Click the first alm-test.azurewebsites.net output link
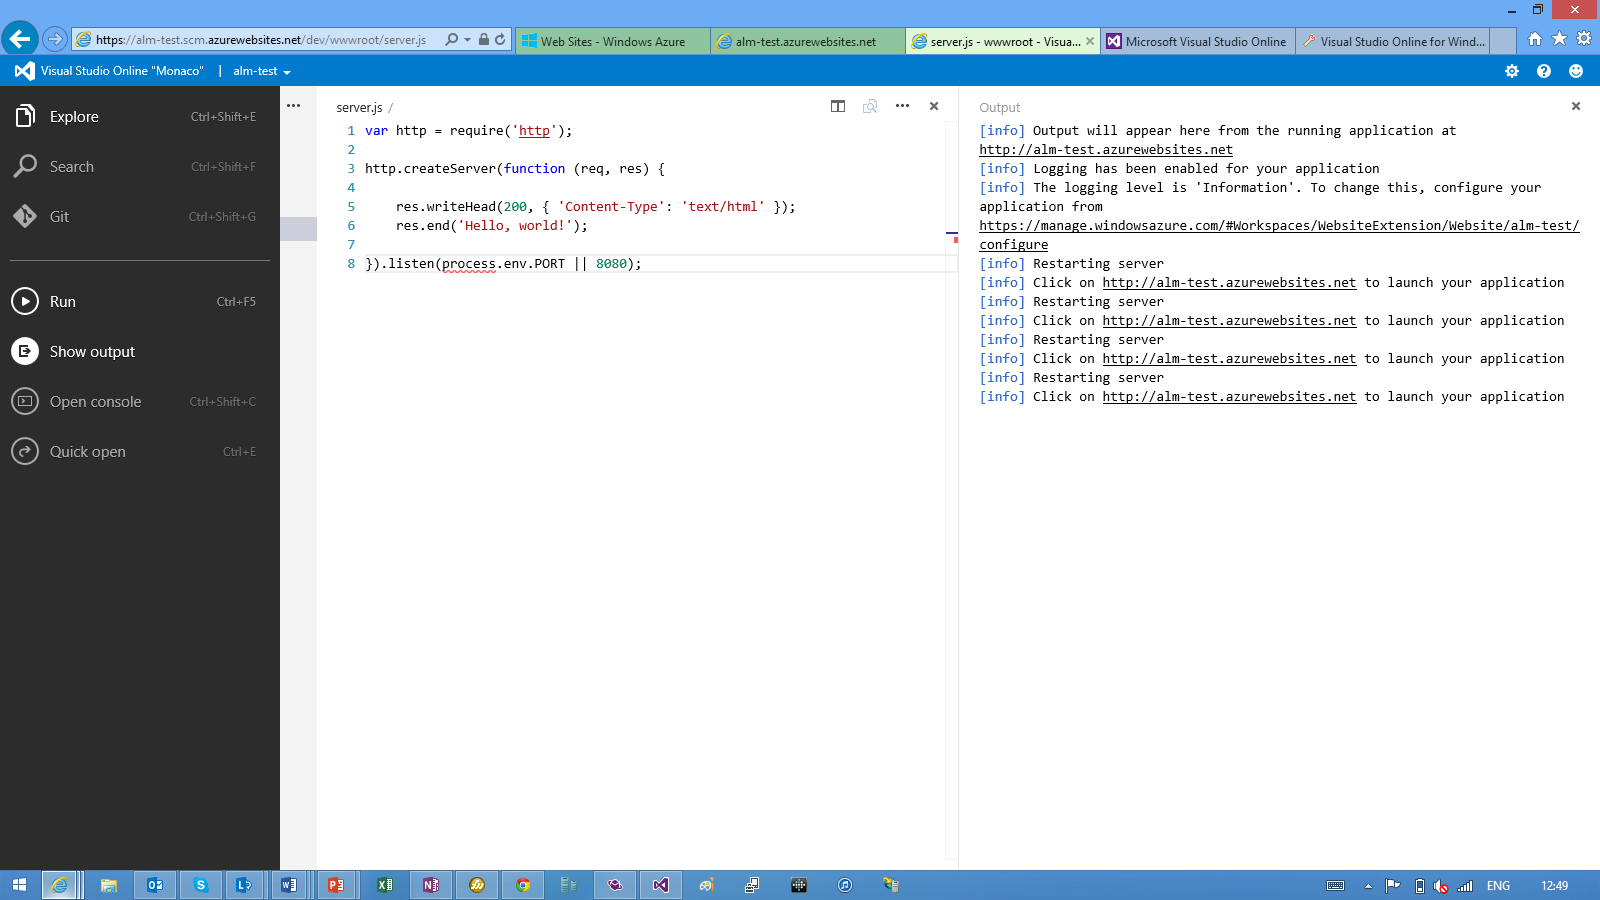Image resolution: width=1600 pixels, height=900 pixels. 1106,150
